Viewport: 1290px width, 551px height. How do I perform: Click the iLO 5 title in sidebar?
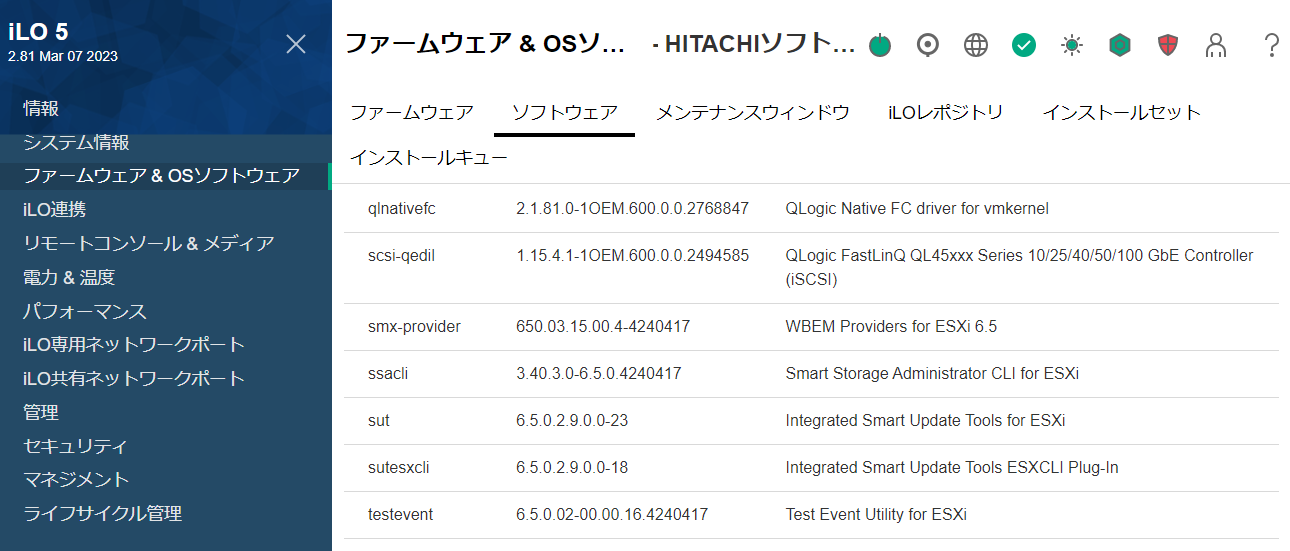(38, 31)
